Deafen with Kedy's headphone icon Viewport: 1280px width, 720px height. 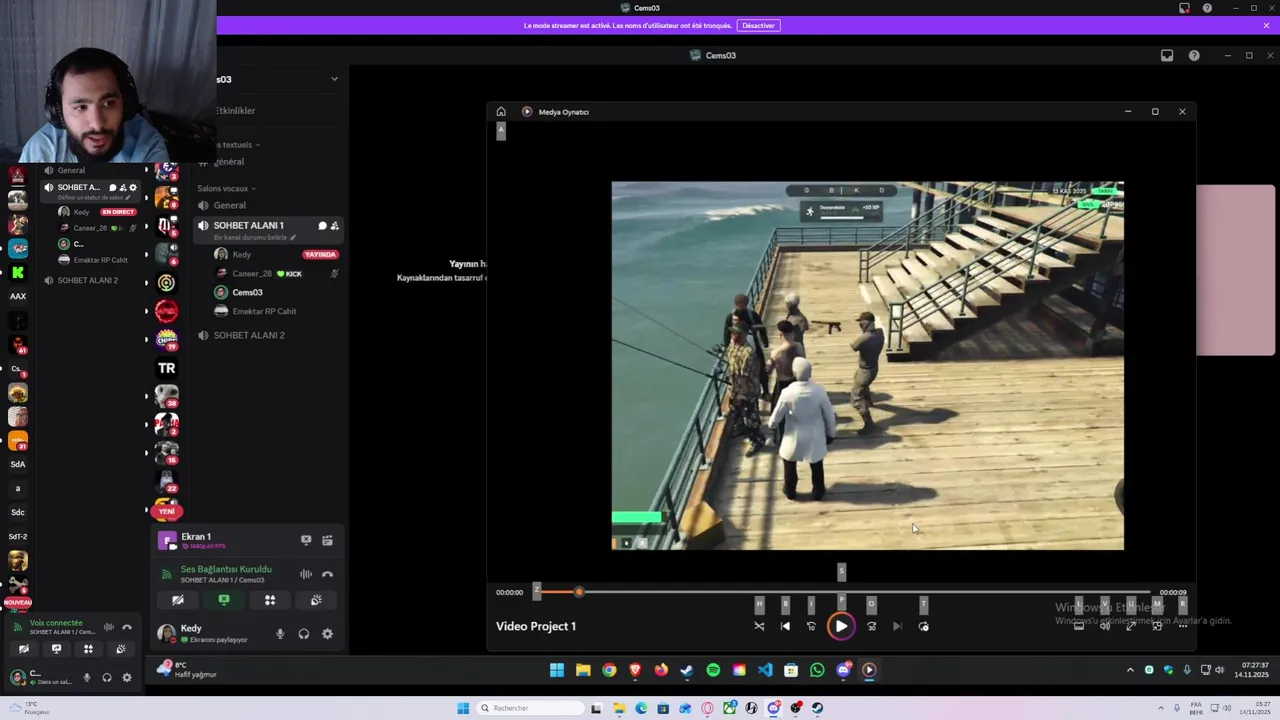[303, 633]
